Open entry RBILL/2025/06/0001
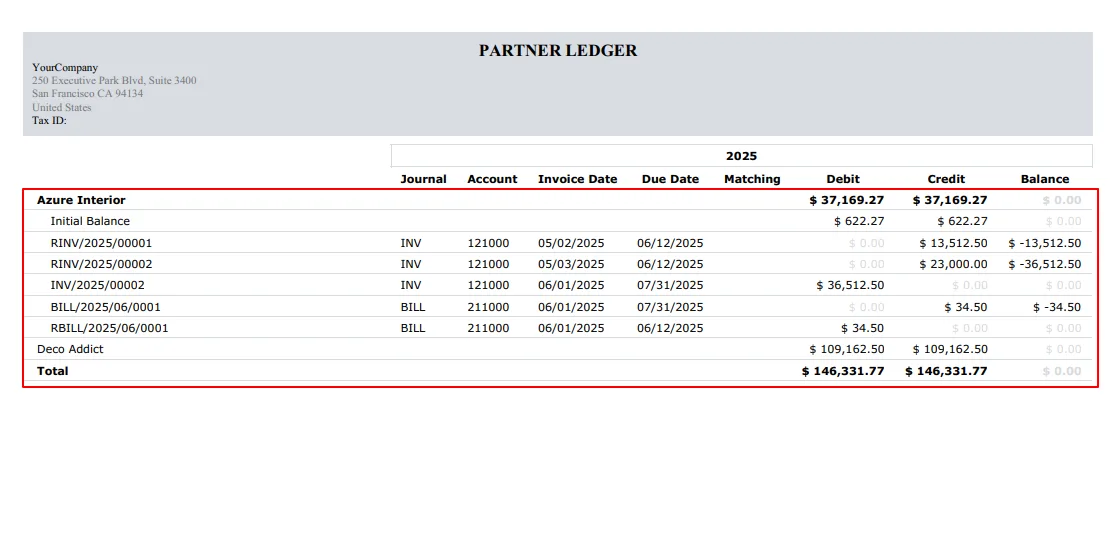This screenshot has width=1113, height=543. click(x=109, y=329)
